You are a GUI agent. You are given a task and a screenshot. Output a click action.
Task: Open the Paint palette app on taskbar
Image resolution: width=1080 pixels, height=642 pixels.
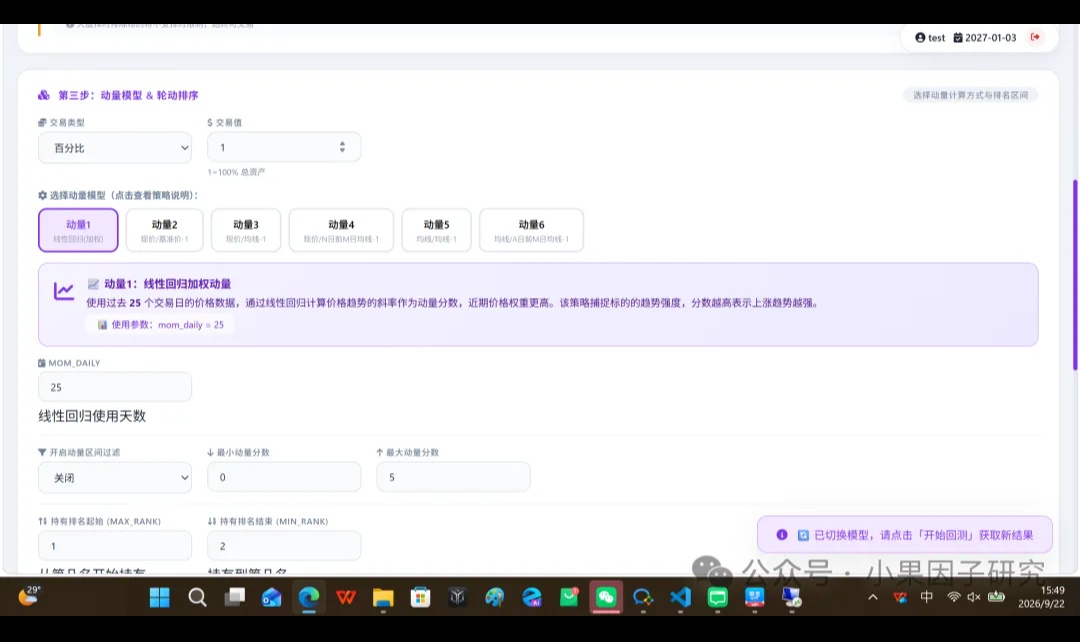click(x=495, y=597)
